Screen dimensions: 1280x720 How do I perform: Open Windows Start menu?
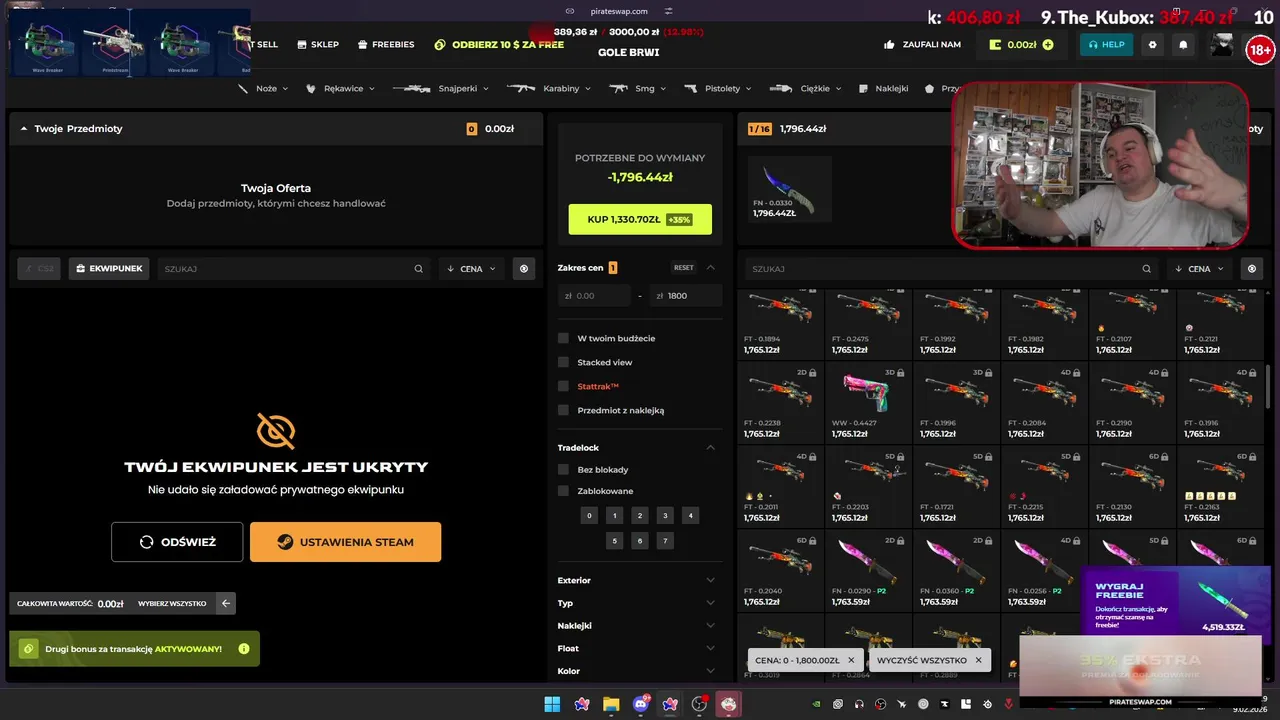click(x=552, y=704)
